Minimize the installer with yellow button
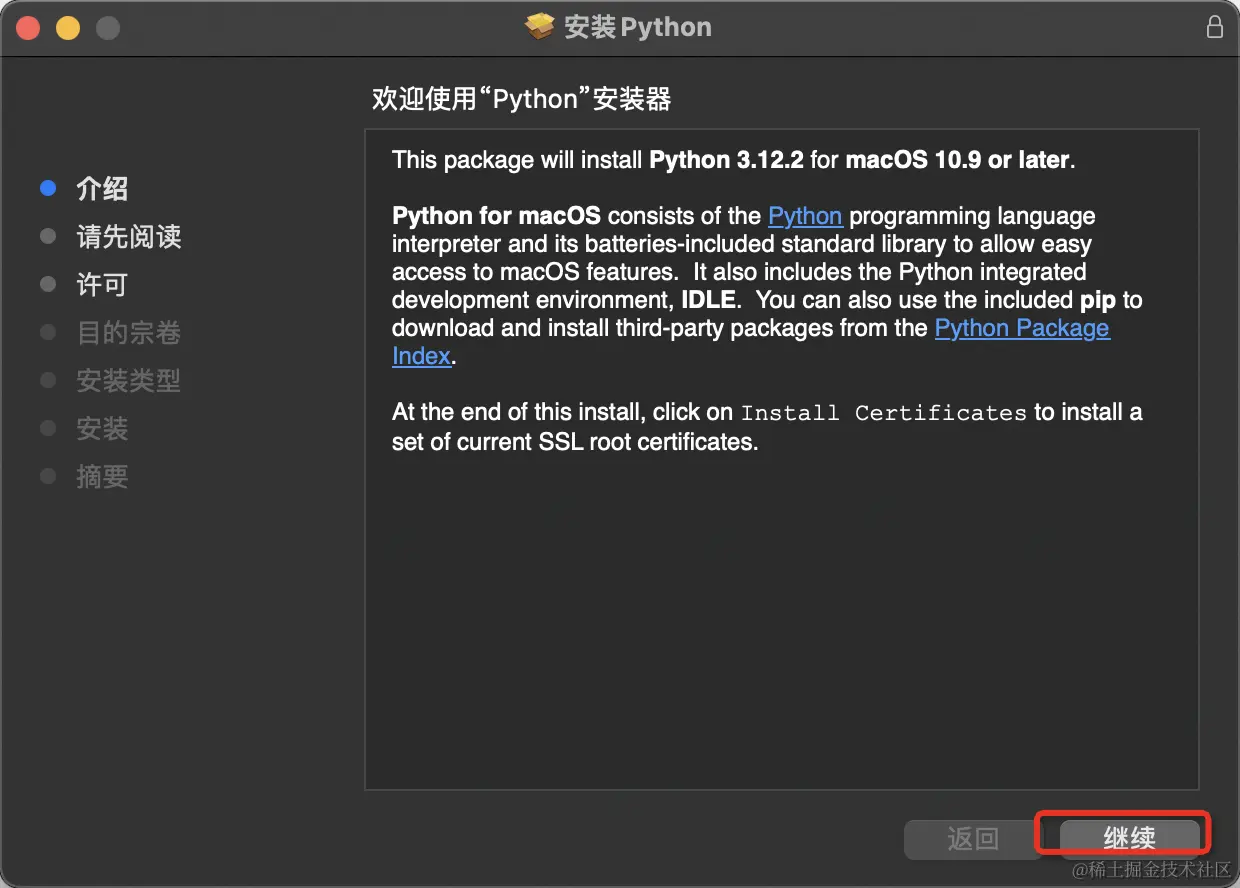Screen dimensions: 1240x888 (67, 28)
